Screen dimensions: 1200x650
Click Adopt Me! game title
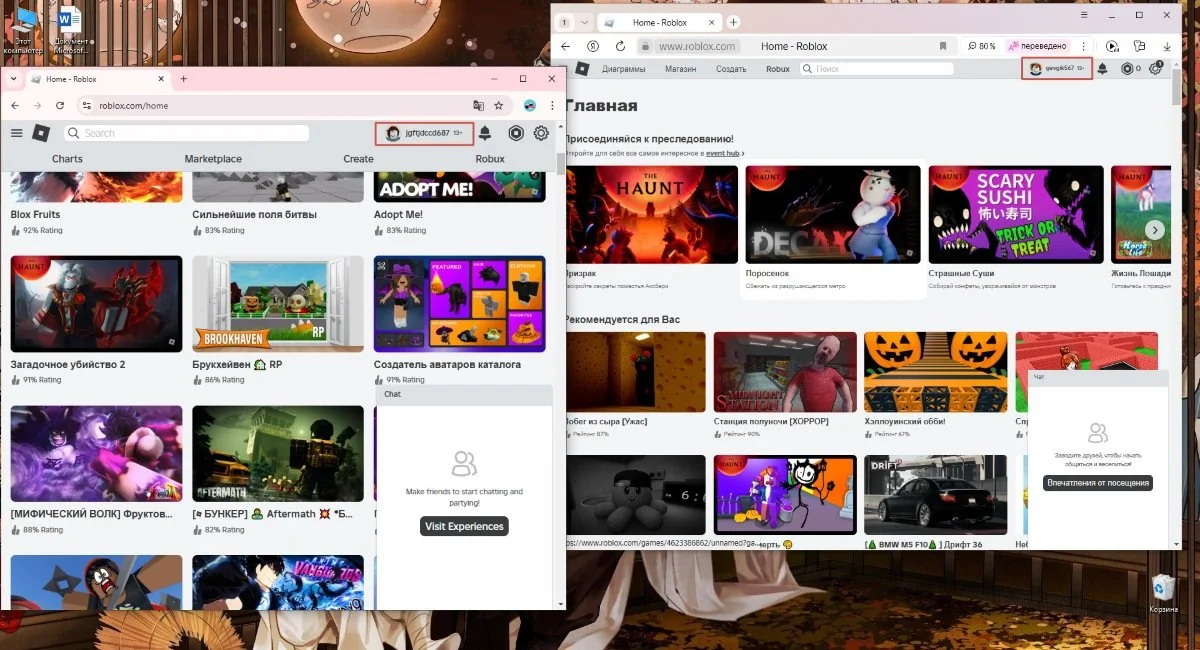(398, 214)
